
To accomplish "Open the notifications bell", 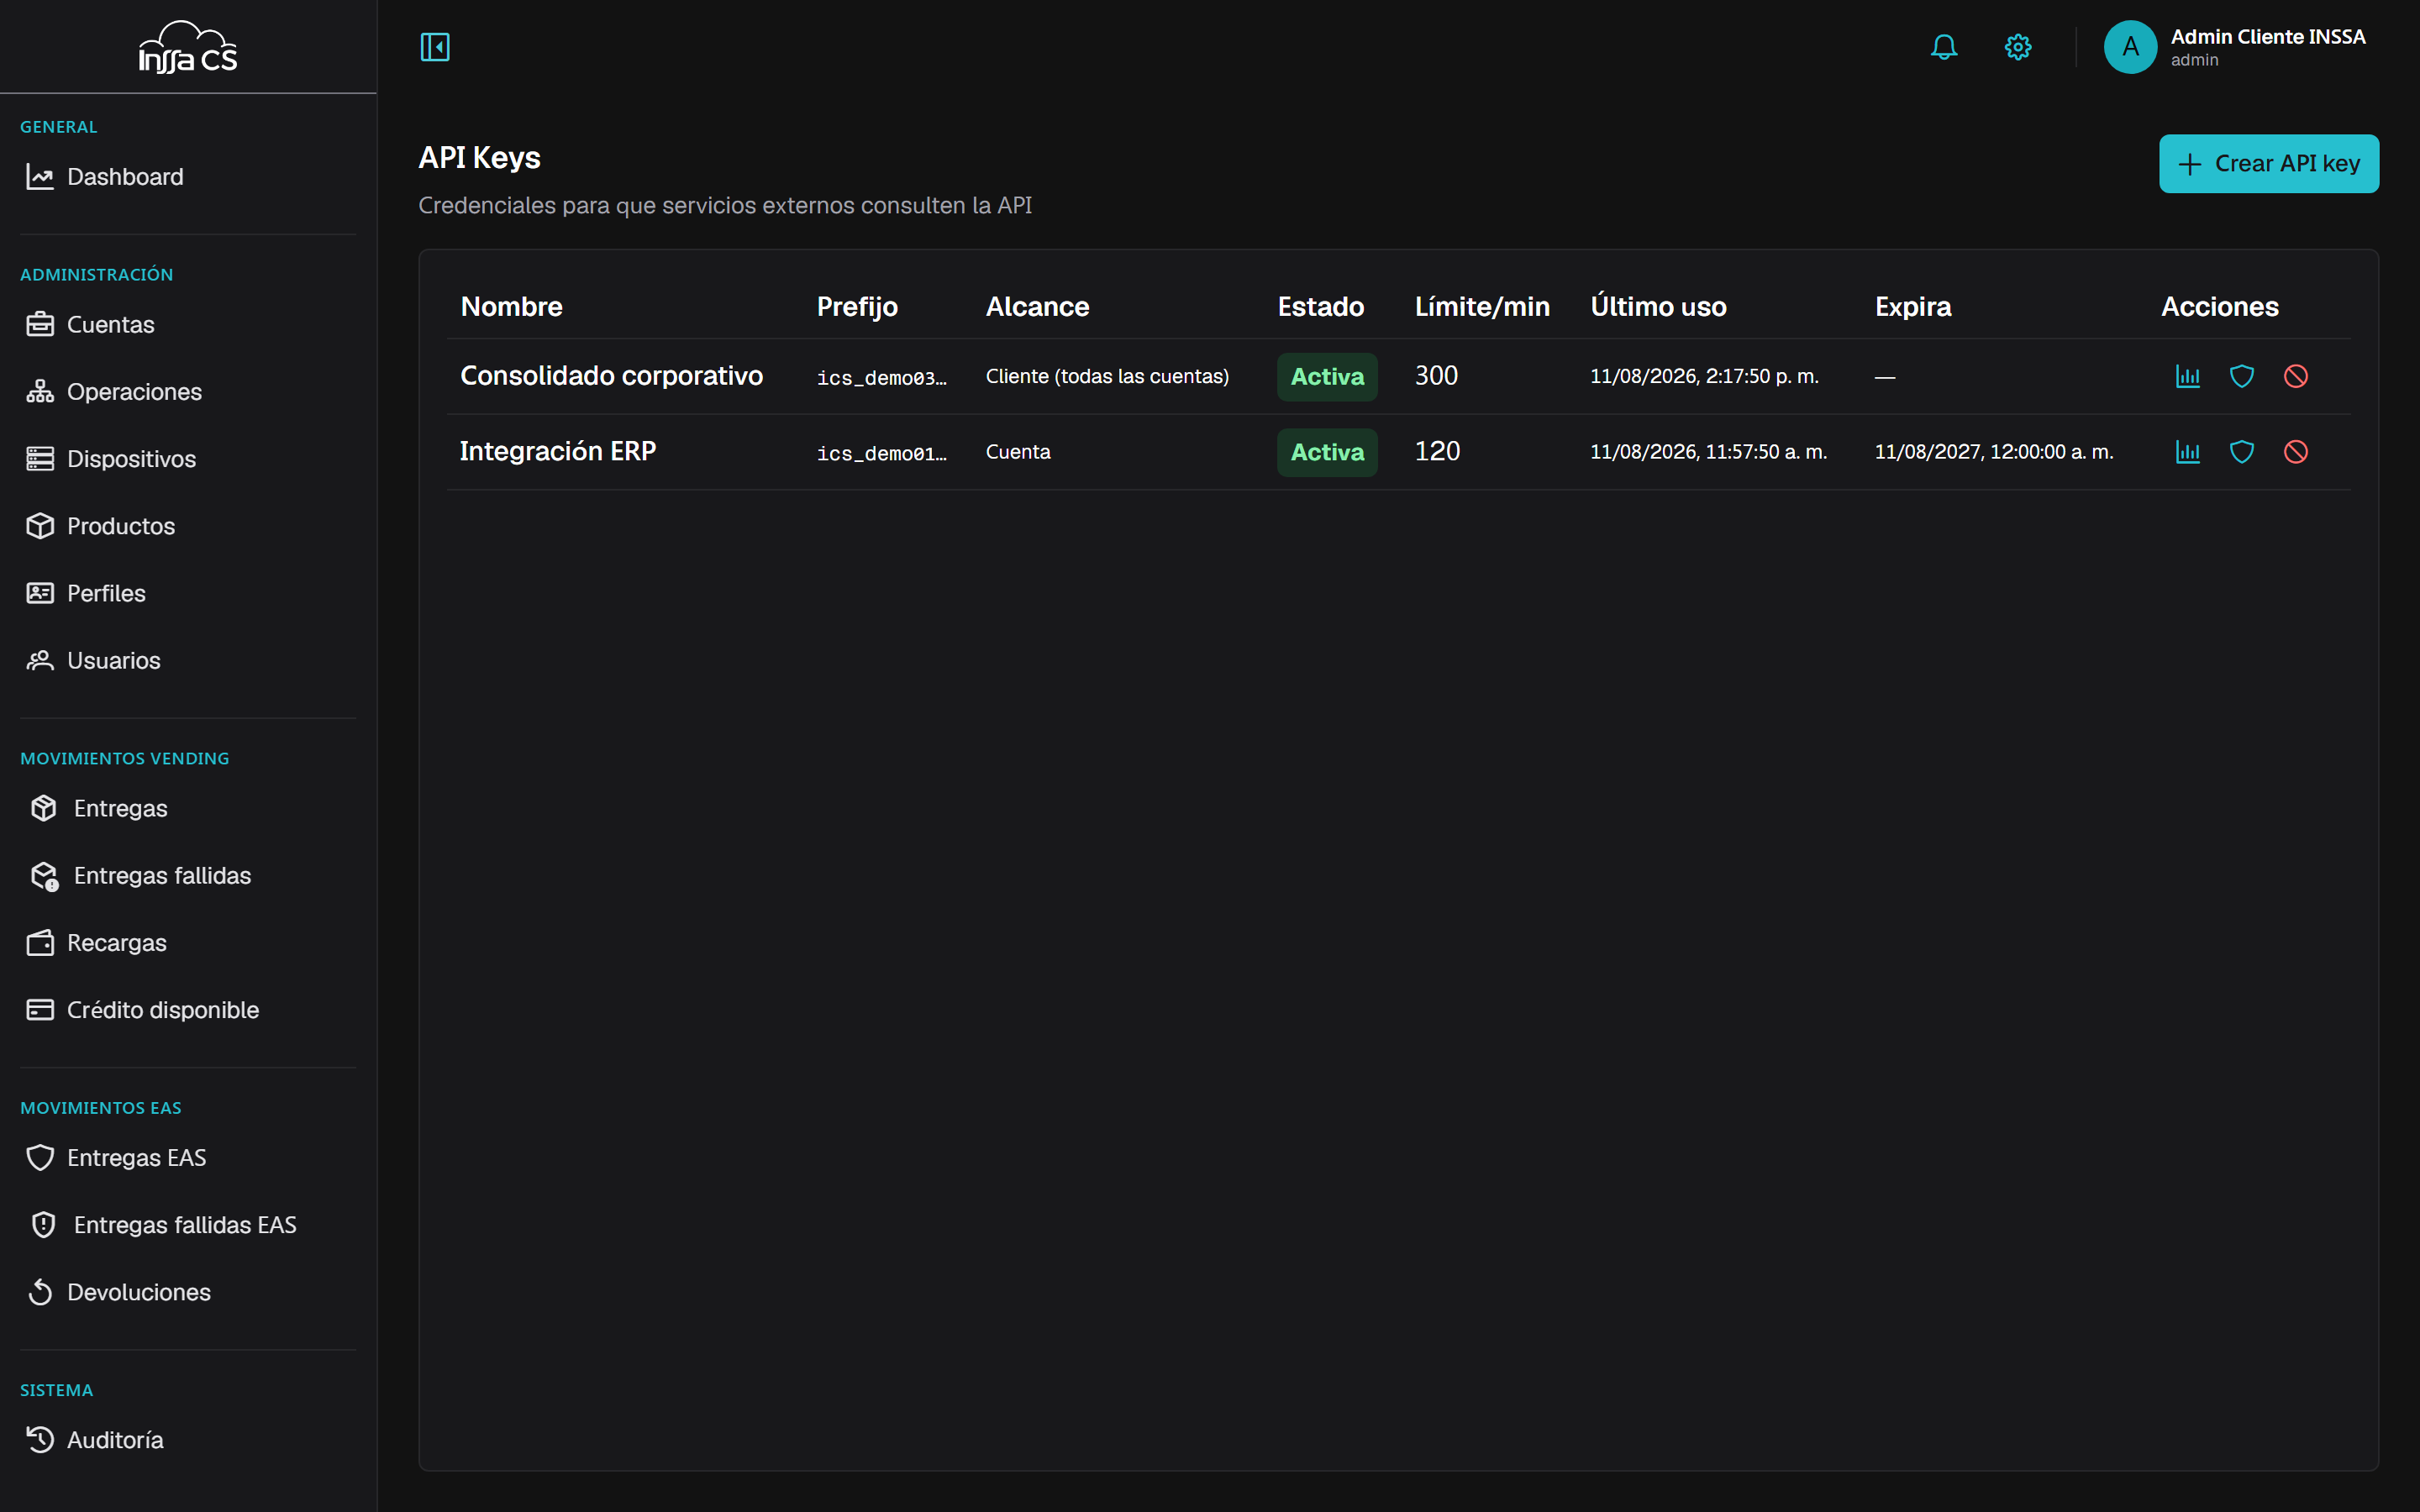I will tap(1944, 47).
